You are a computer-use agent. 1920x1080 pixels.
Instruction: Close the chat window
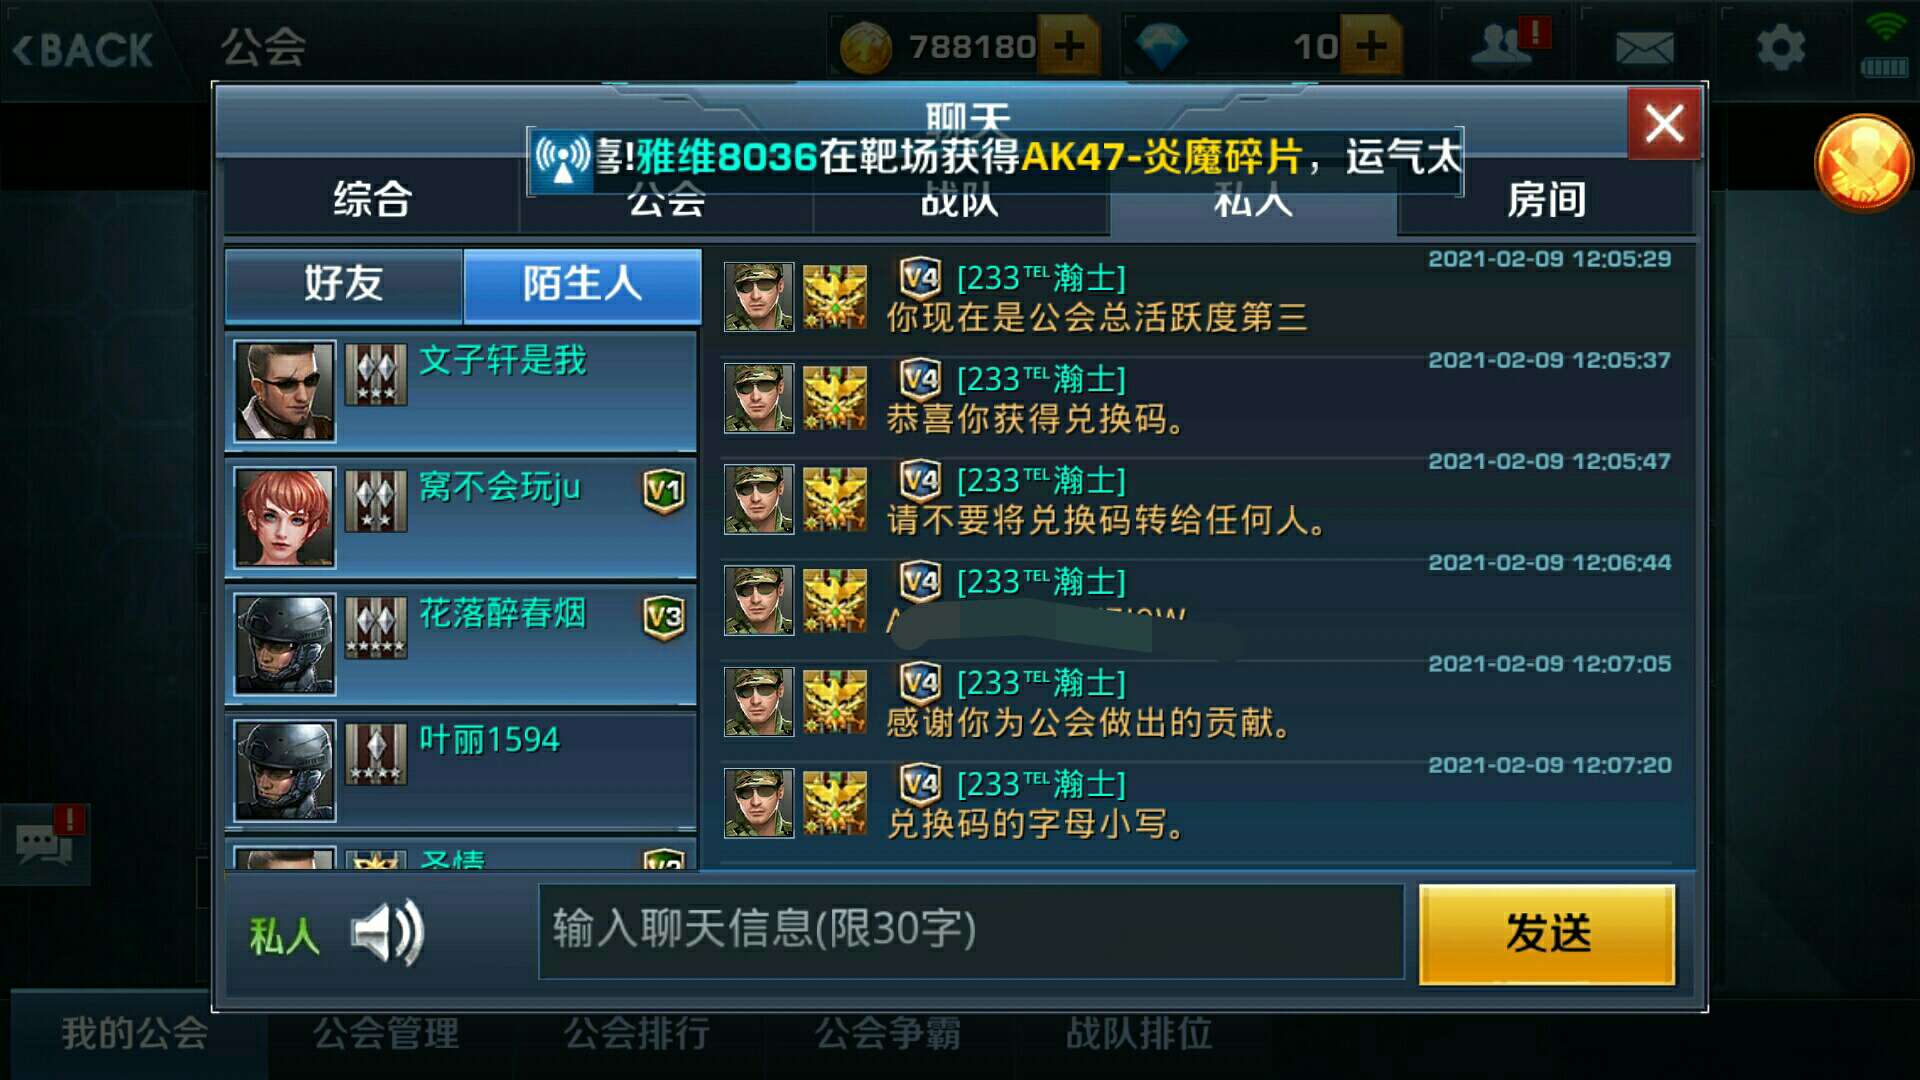[x=1664, y=124]
